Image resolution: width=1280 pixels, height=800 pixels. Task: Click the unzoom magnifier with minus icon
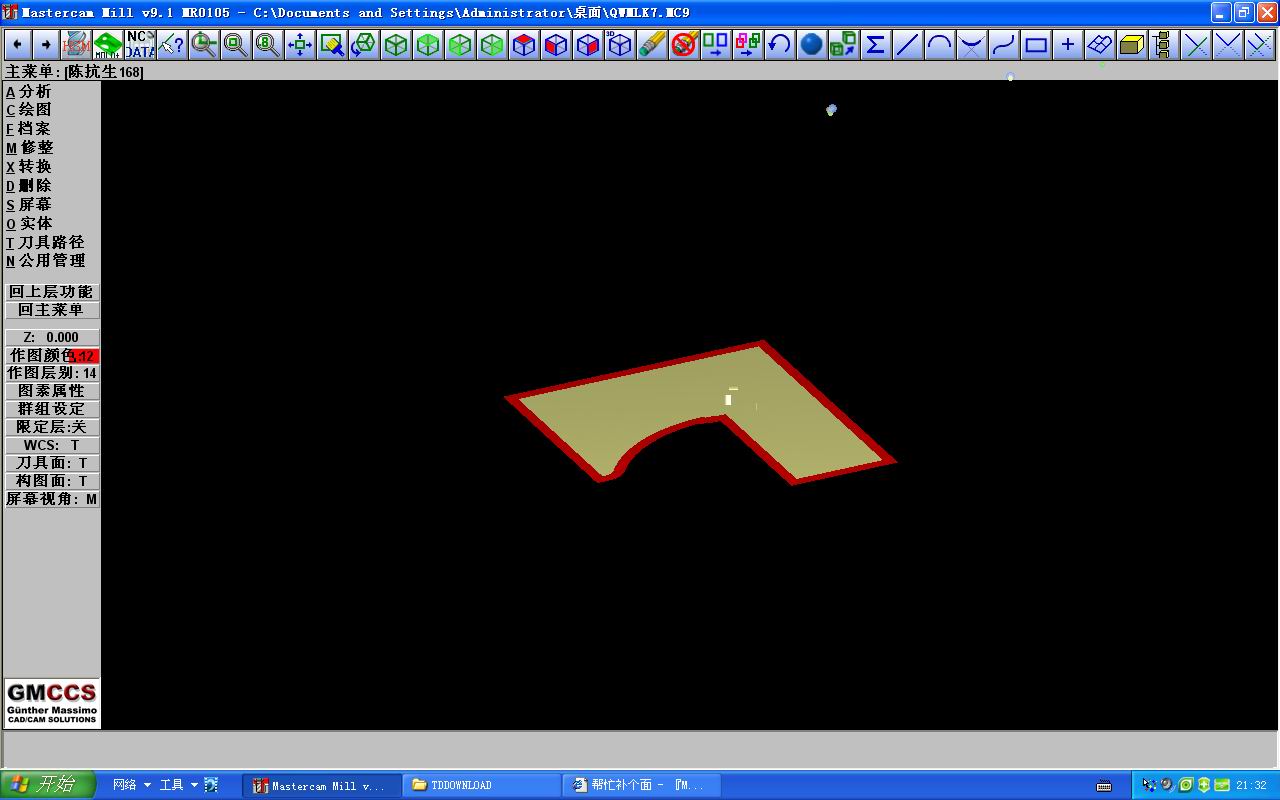point(204,45)
